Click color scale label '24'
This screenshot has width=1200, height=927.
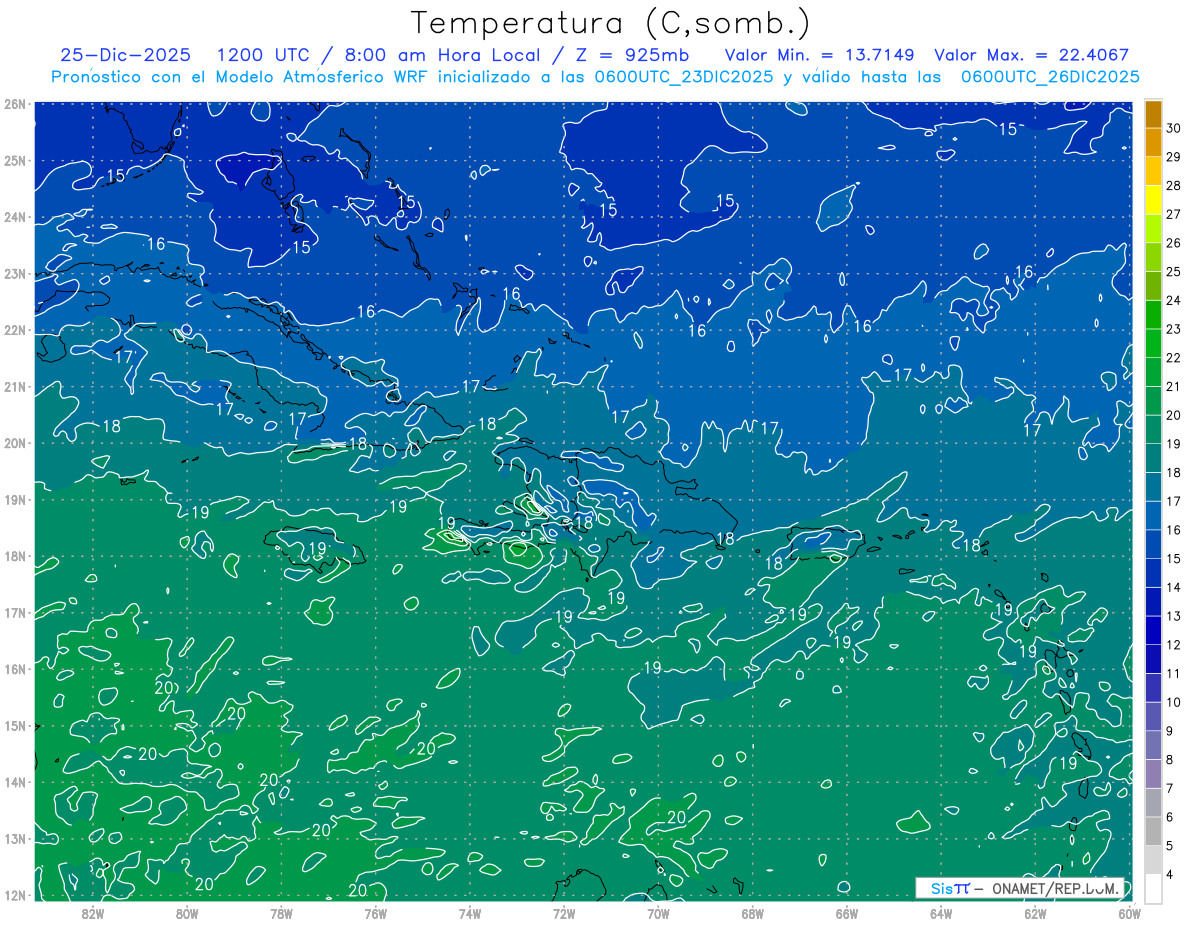pos(1174,300)
